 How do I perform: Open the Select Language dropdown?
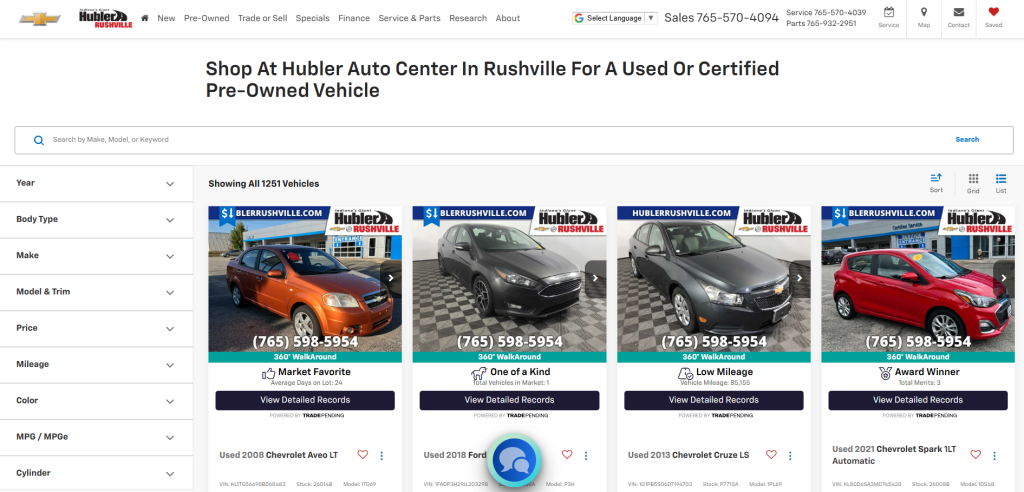614,18
